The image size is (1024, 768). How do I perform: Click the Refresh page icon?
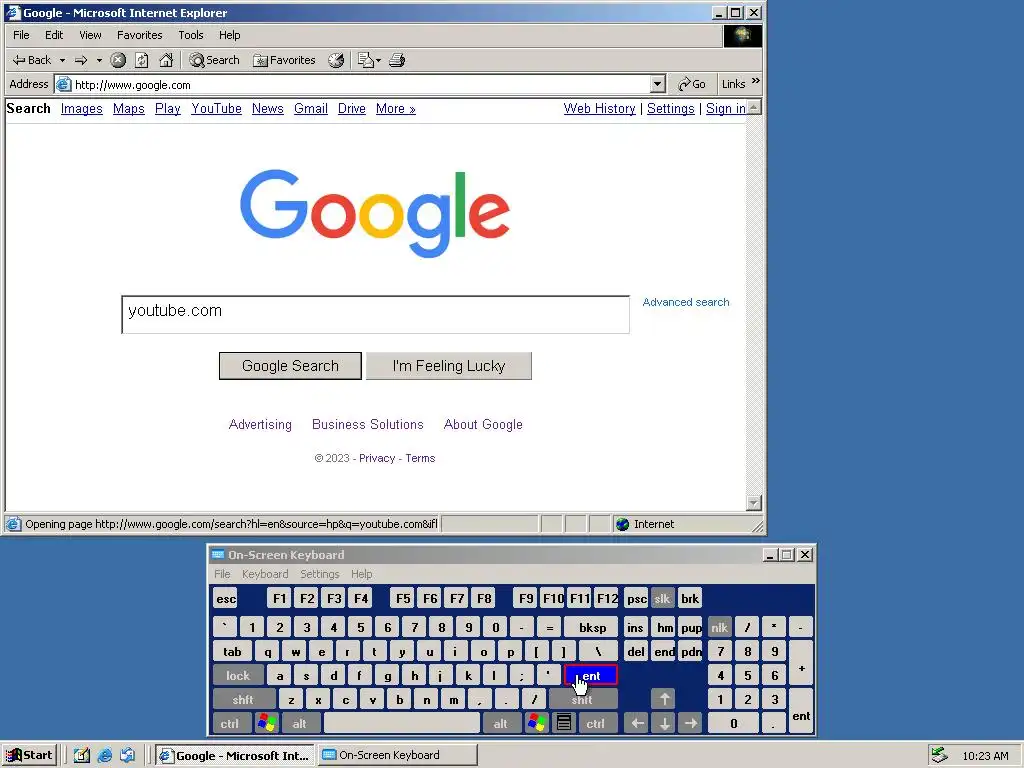(142, 60)
